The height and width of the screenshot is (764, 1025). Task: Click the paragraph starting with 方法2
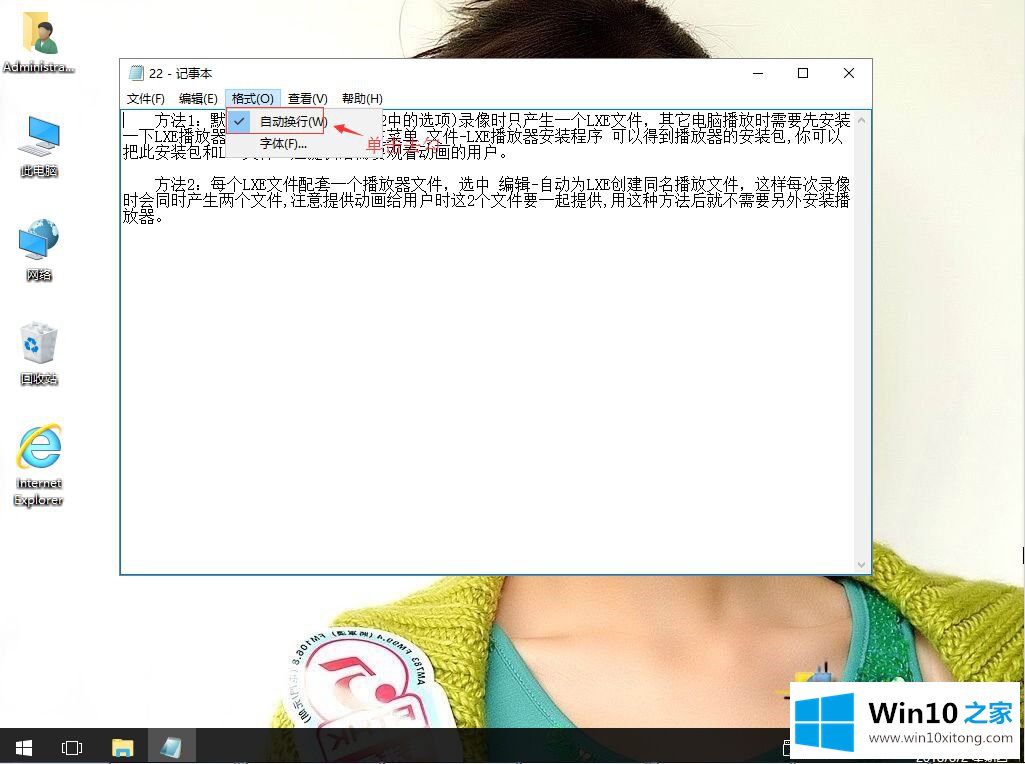pyautogui.click(x=486, y=200)
